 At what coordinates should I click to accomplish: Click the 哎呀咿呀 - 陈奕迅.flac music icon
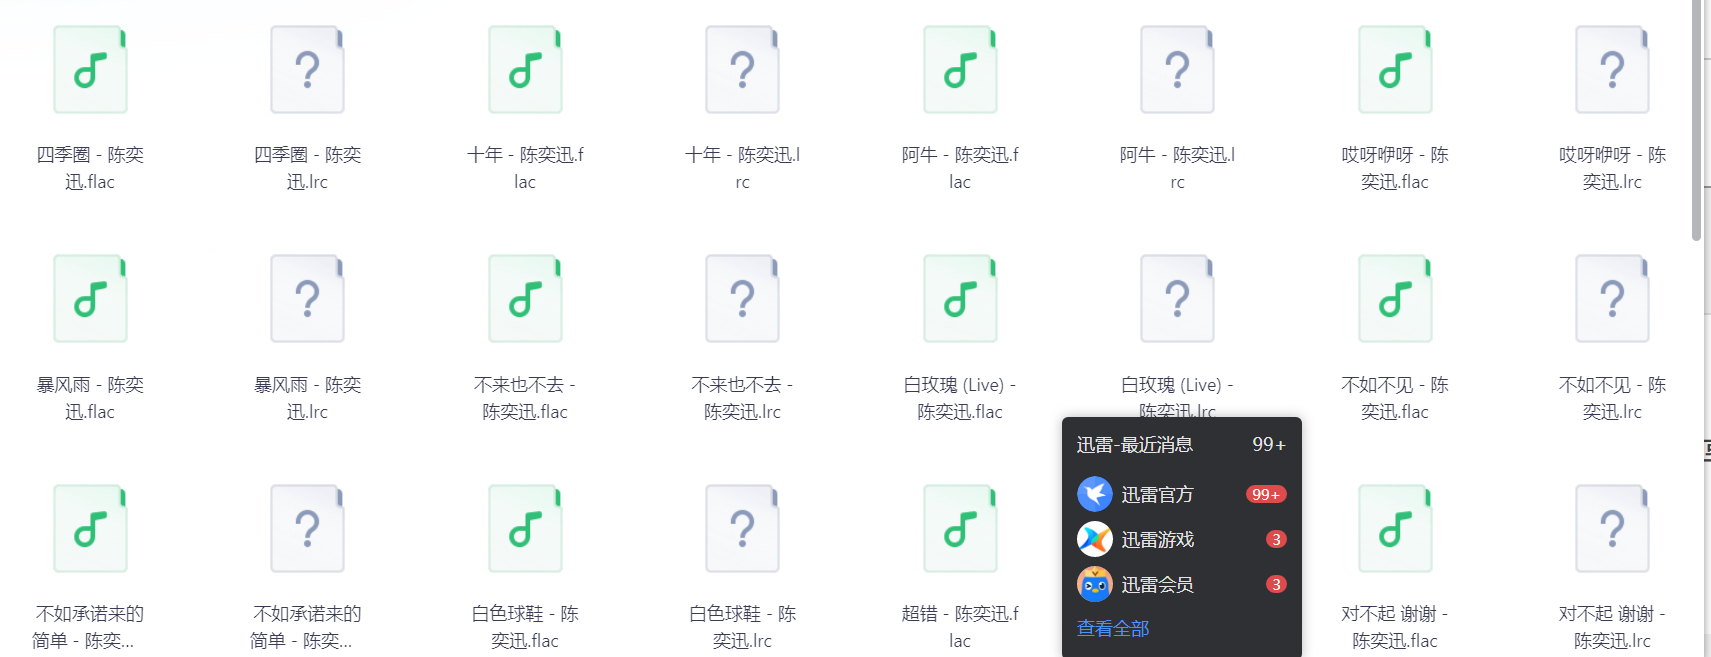point(1395,70)
